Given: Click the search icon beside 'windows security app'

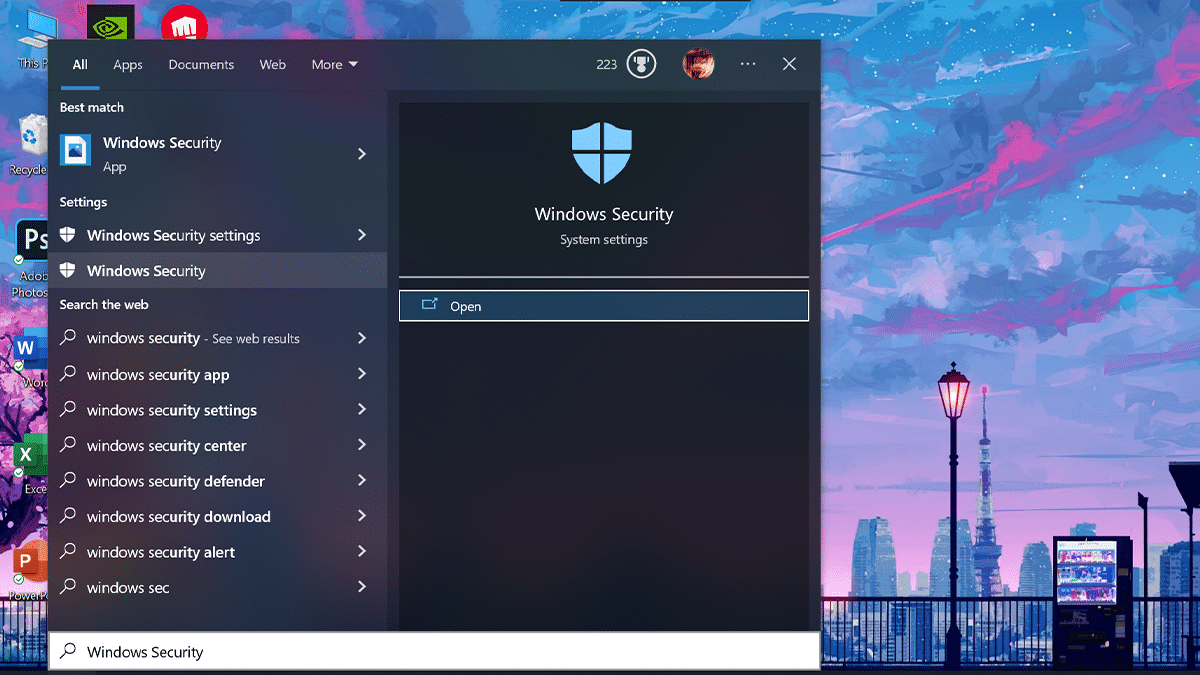Looking at the screenshot, I should click(x=68, y=374).
